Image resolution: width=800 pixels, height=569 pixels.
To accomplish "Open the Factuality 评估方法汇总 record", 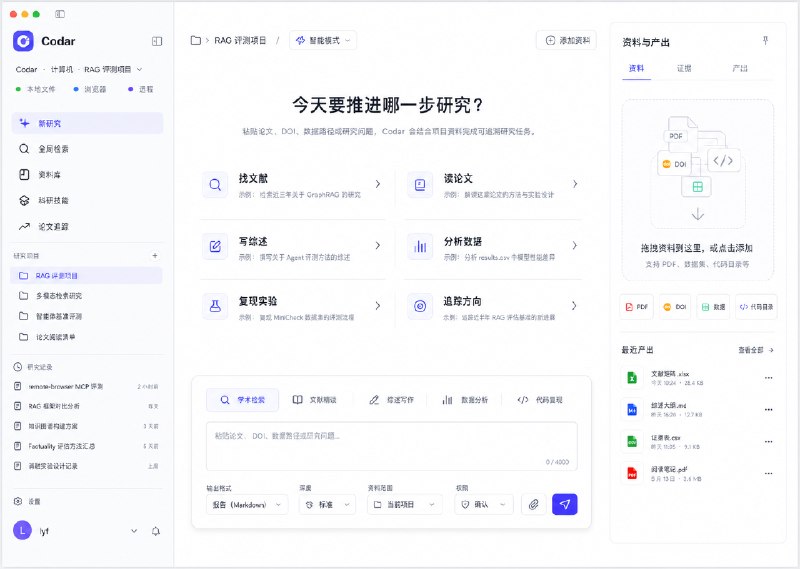I will pos(87,446).
